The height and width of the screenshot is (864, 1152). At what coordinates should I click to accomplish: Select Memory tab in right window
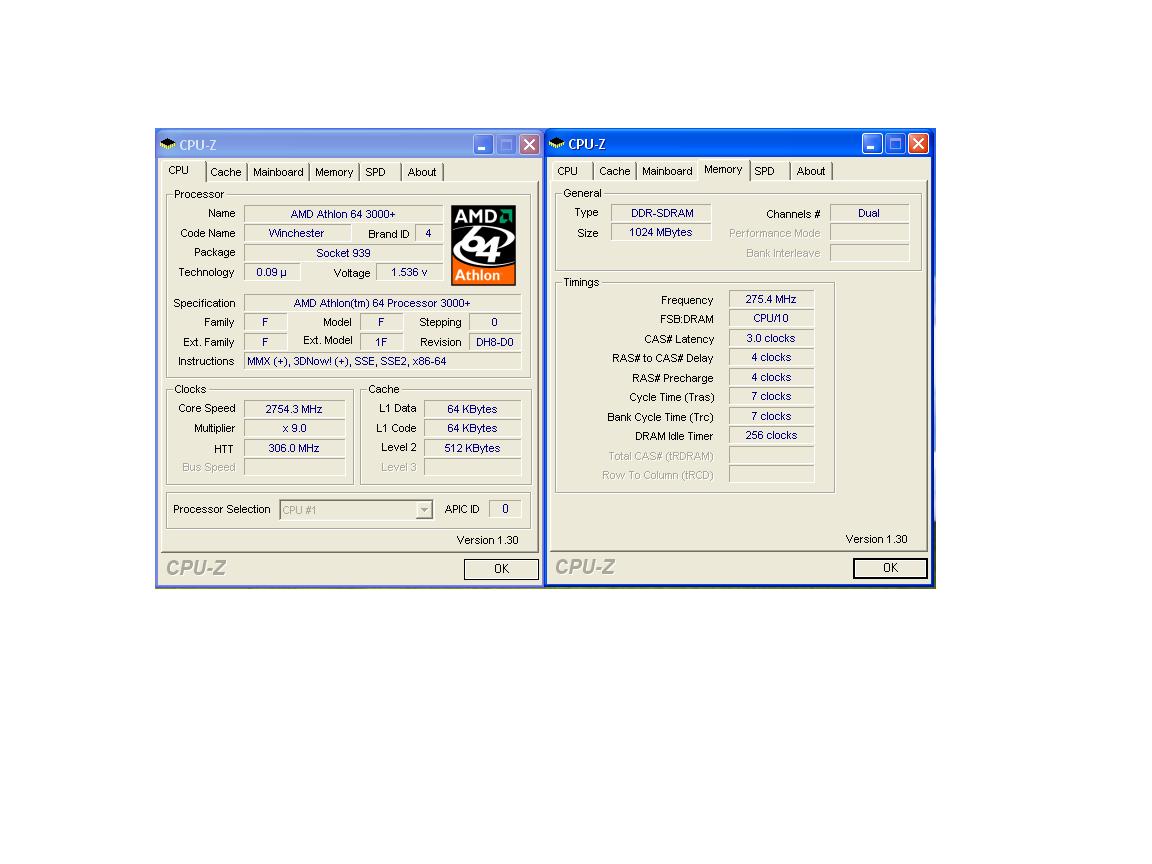pos(724,170)
